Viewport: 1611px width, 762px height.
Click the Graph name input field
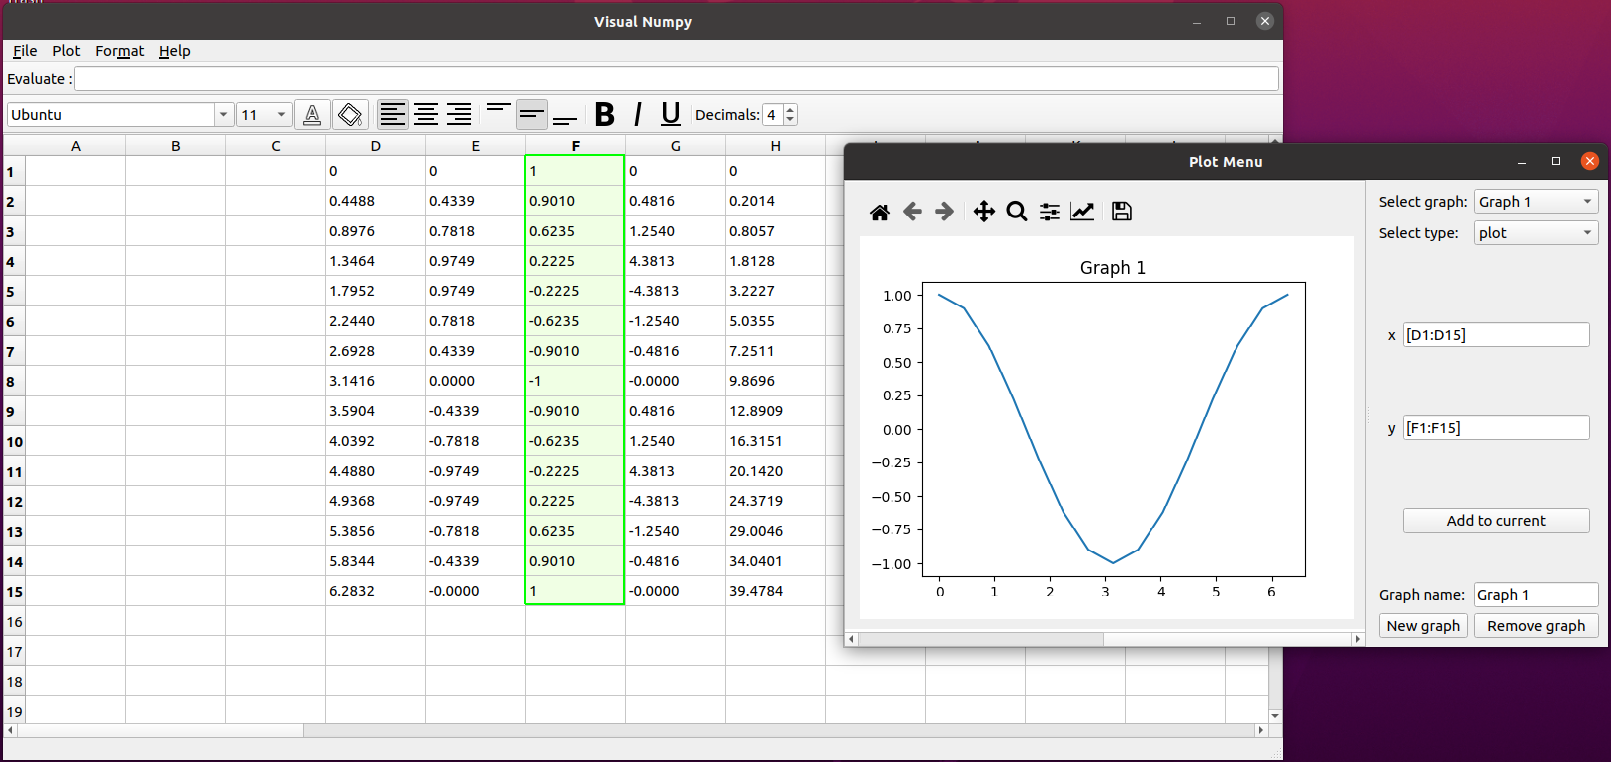(x=1536, y=595)
